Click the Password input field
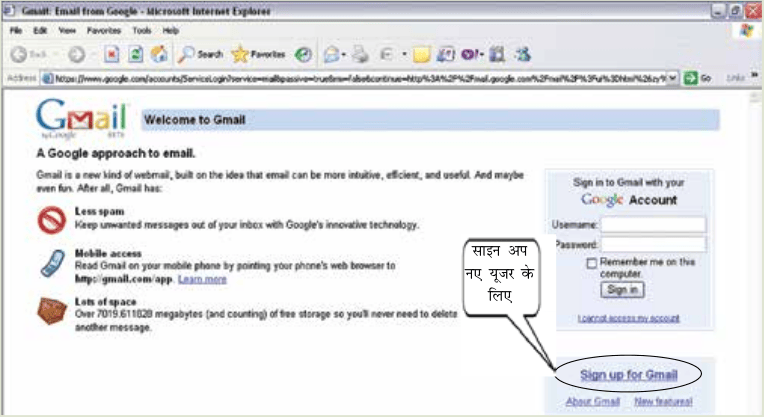This screenshot has height=417, width=764. click(x=653, y=244)
